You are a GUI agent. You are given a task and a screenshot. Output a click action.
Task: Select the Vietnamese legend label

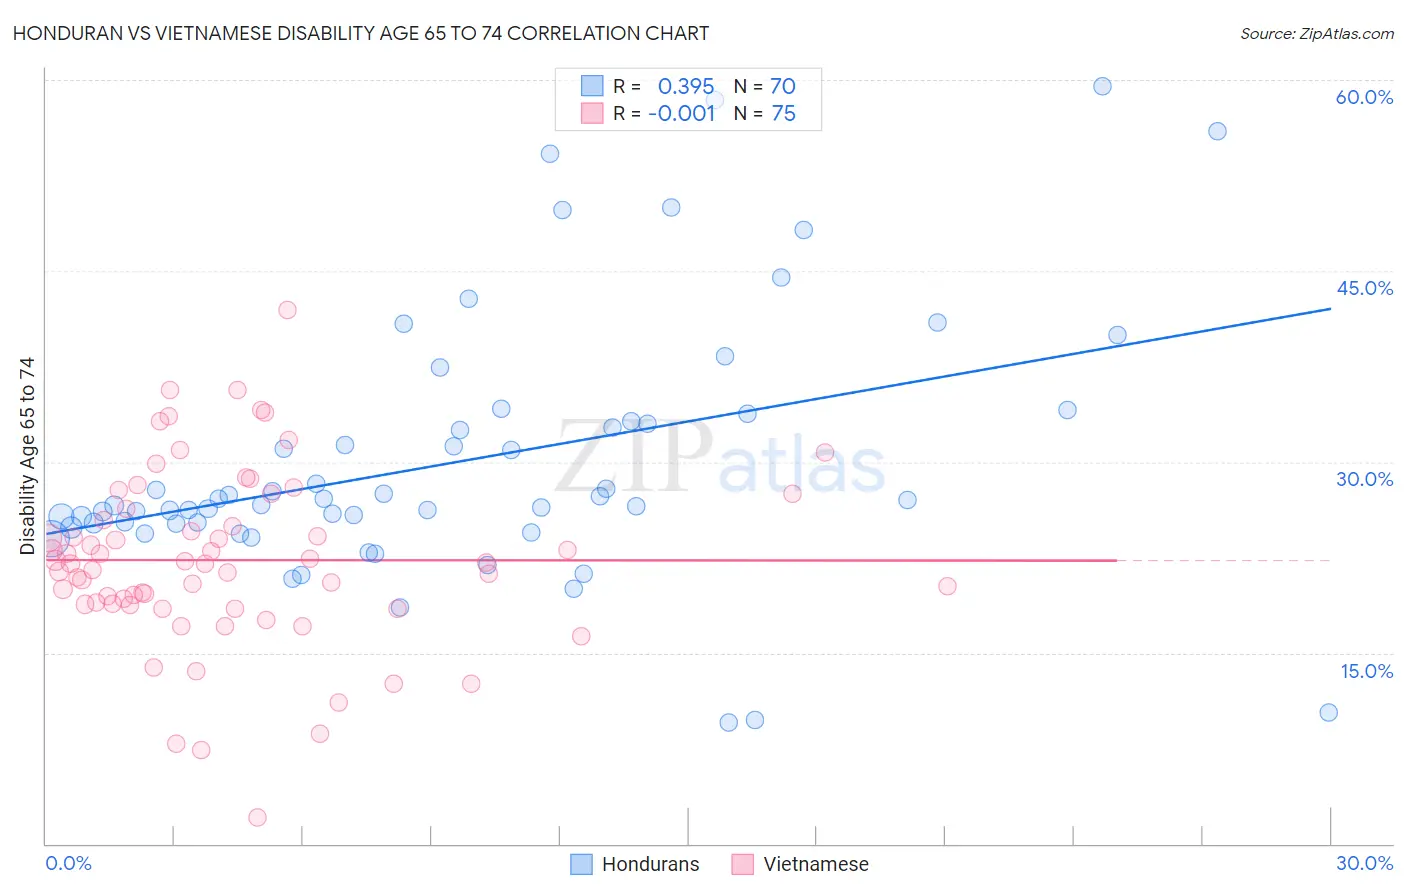pyautogui.click(x=816, y=864)
